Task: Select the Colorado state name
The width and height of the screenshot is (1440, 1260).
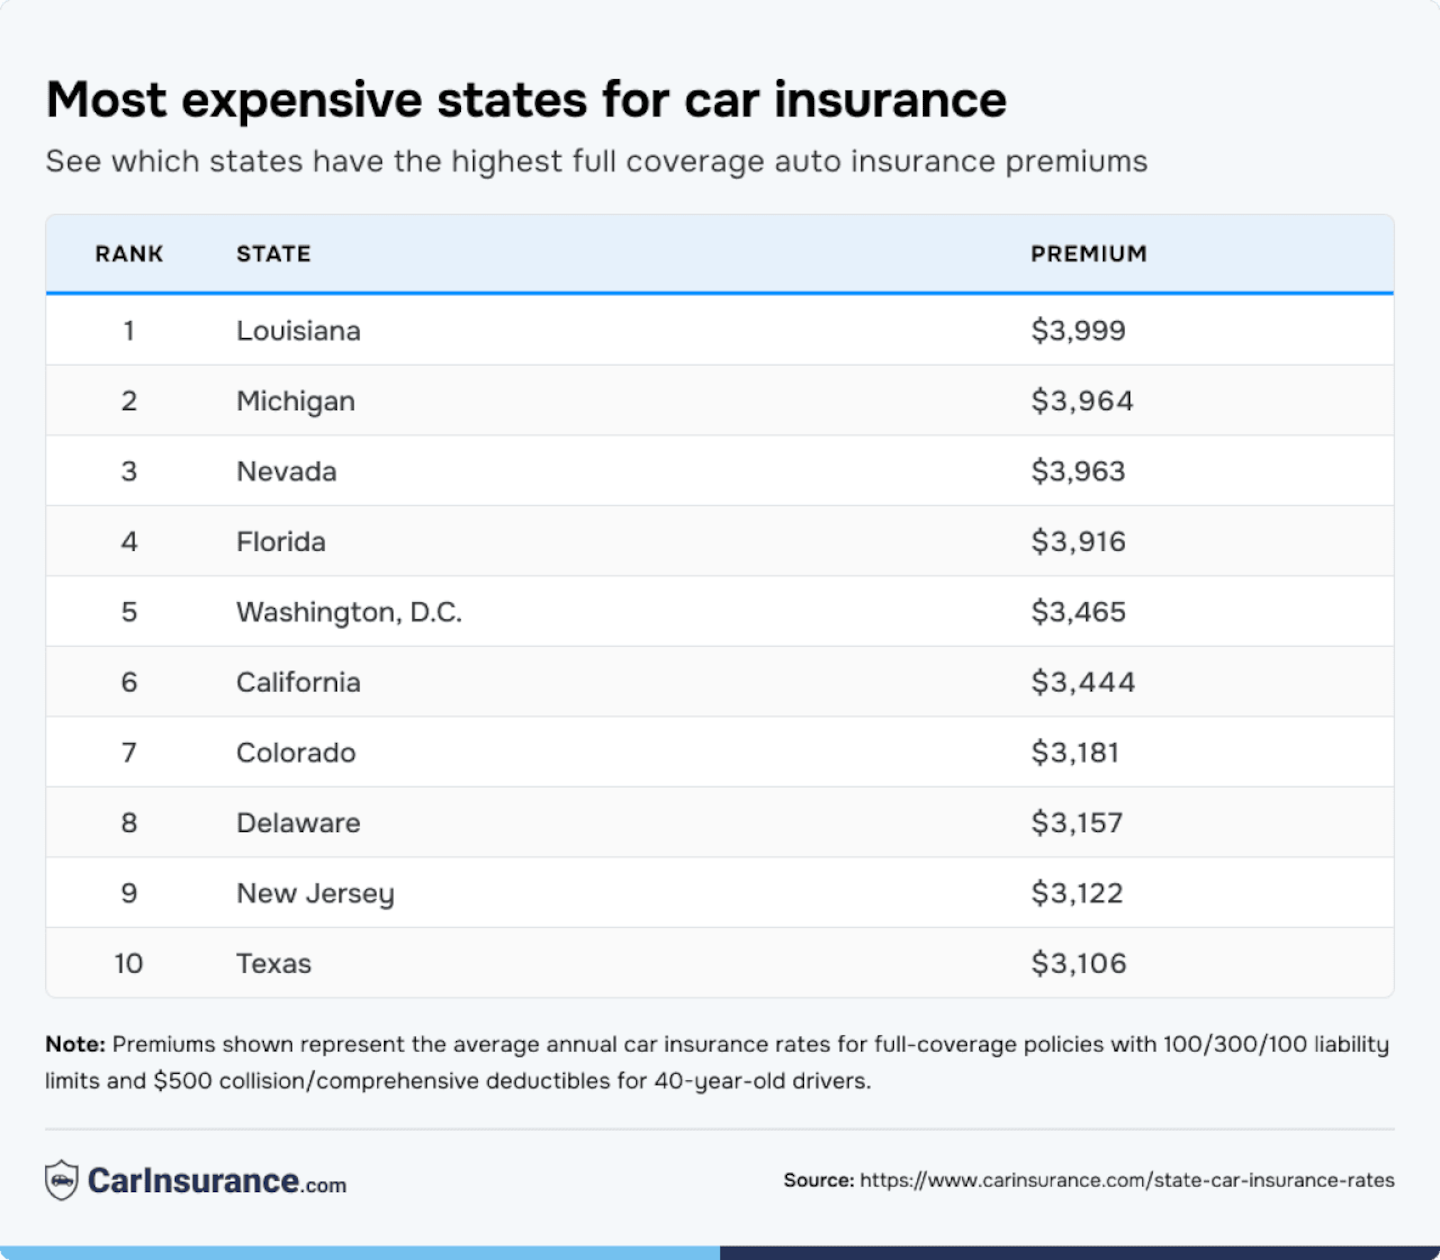Action: pyautogui.click(x=296, y=752)
